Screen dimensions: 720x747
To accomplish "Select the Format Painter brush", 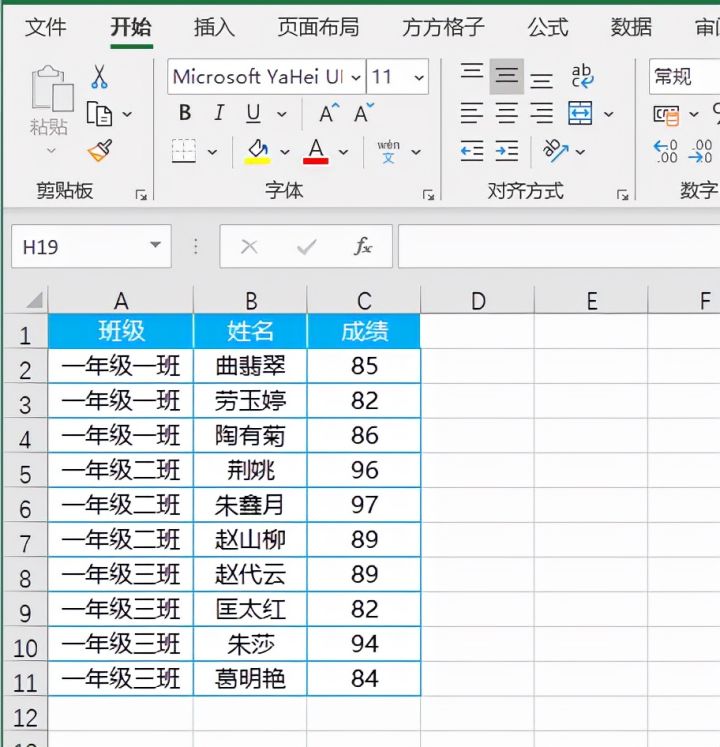I will pyautogui.click(x=100, y=151).
